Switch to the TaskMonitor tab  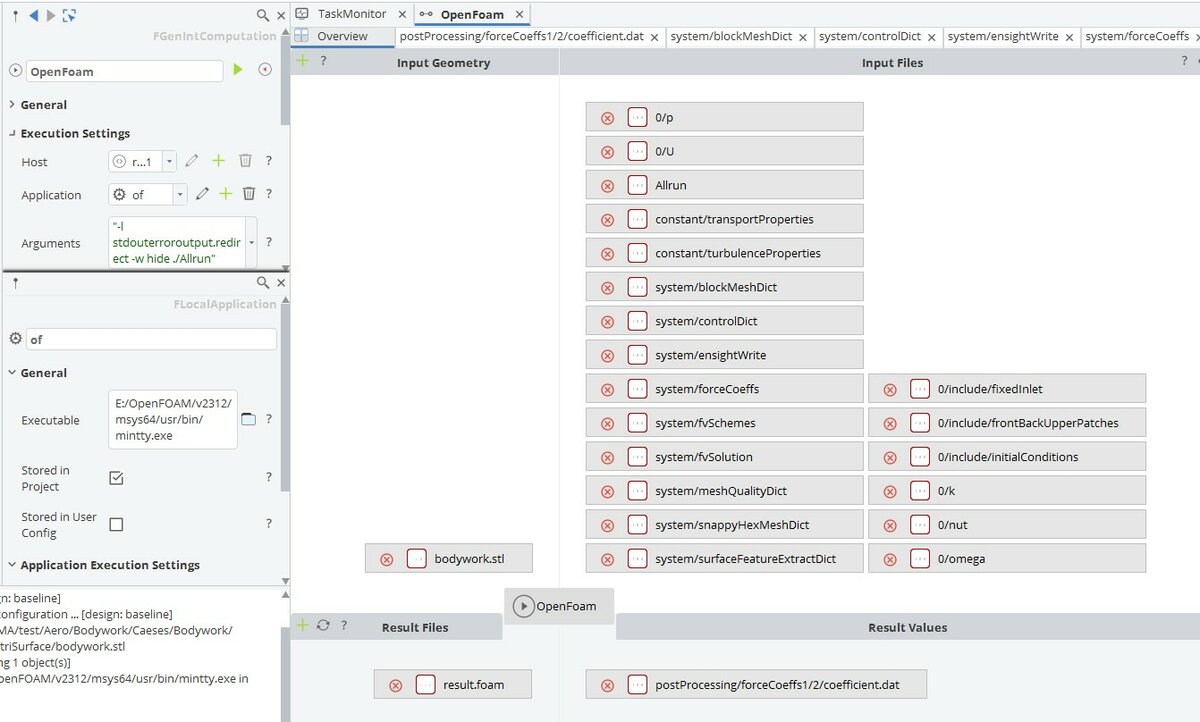[x=351, y=14]
